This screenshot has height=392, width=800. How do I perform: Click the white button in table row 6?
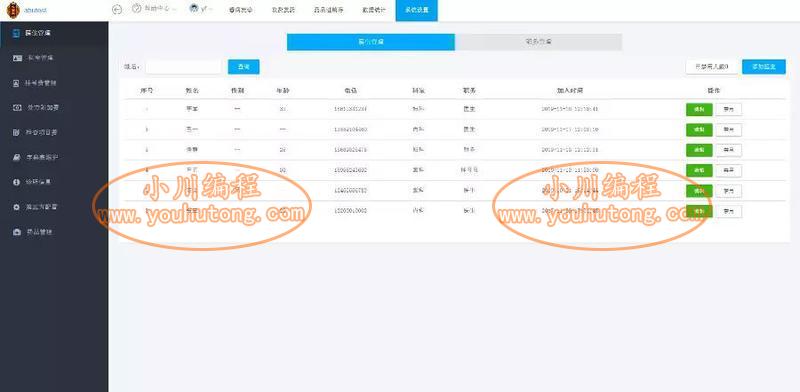click(729, 211)
